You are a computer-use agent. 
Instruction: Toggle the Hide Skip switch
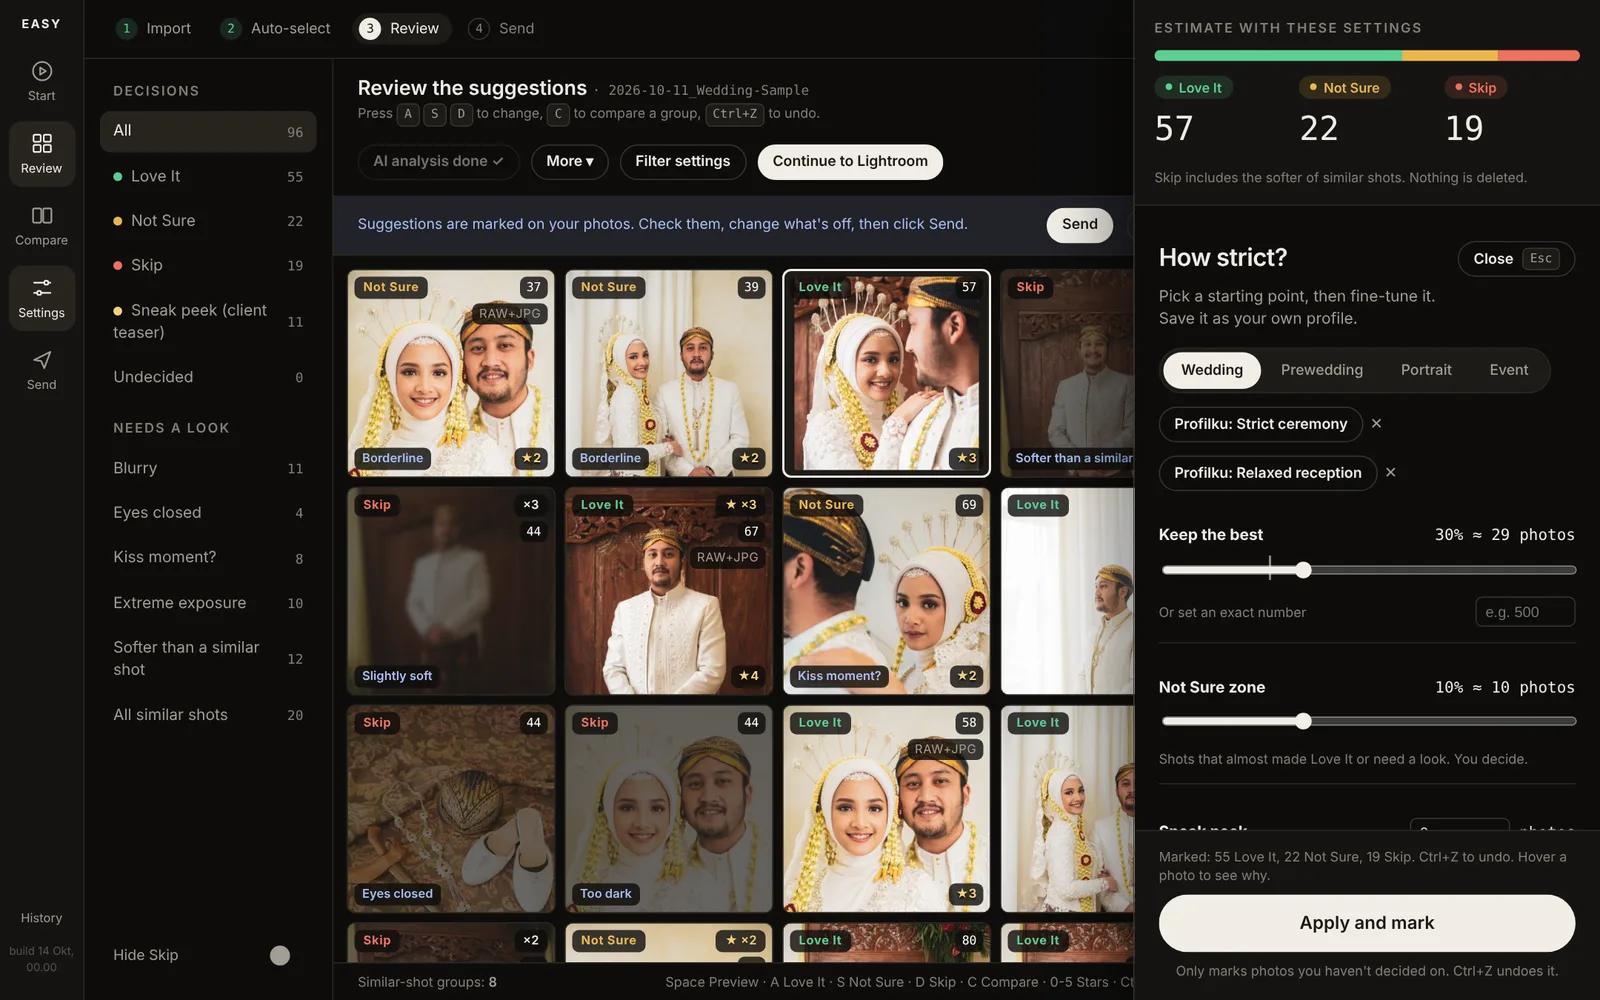tap(280, 955)
